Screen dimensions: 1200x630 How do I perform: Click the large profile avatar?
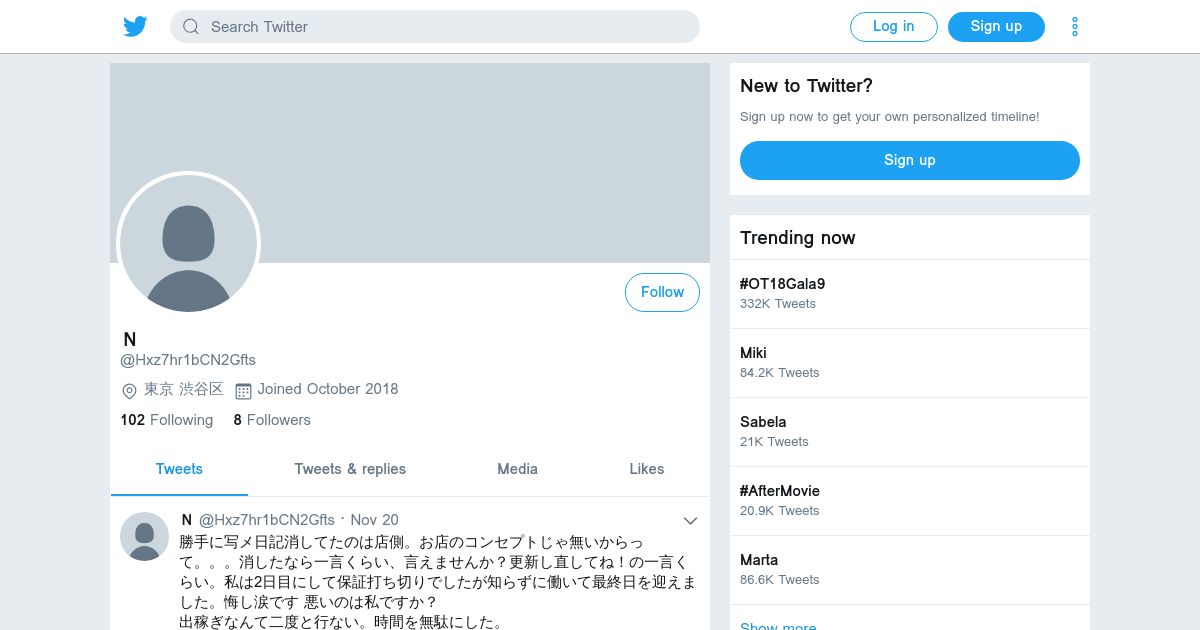click(188, 244)
